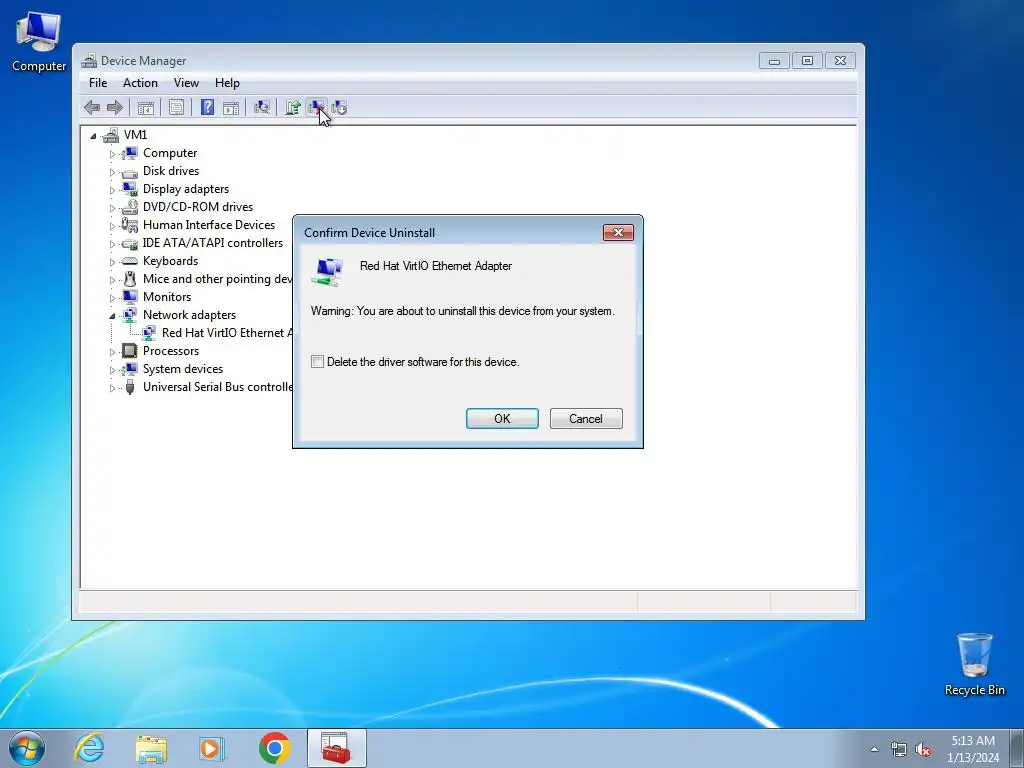Screen dimensions: 1024x768
Task: Select the Processors category icon
Action: pos(129,351)
